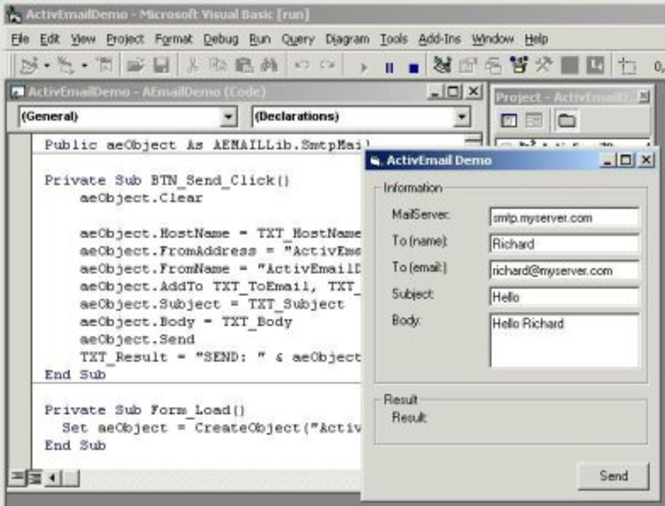Open the Visual Component Manager icon

coord(595,65)
